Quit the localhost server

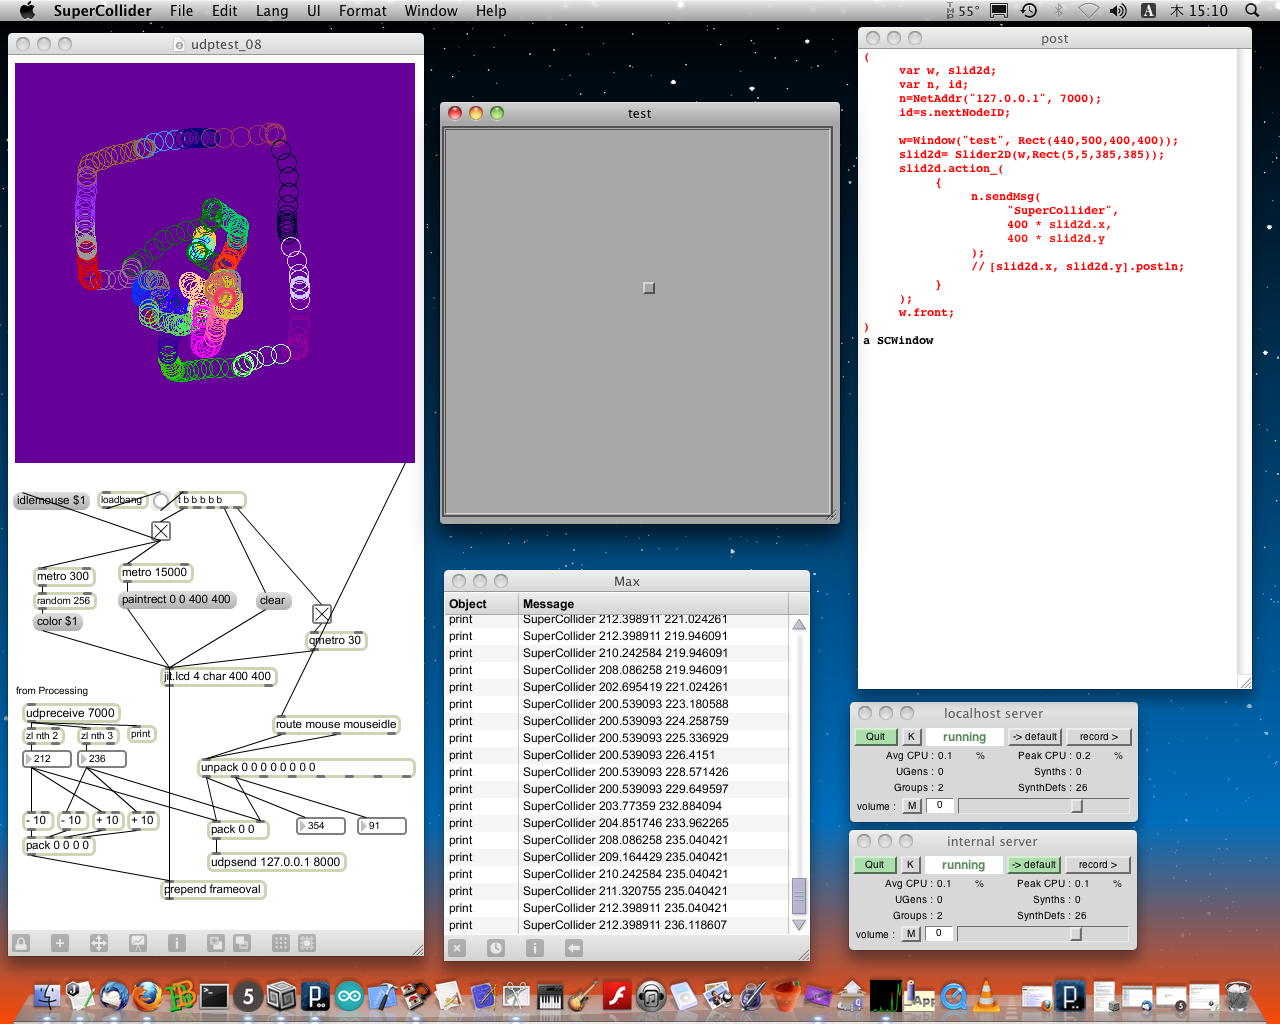(875, 737)
